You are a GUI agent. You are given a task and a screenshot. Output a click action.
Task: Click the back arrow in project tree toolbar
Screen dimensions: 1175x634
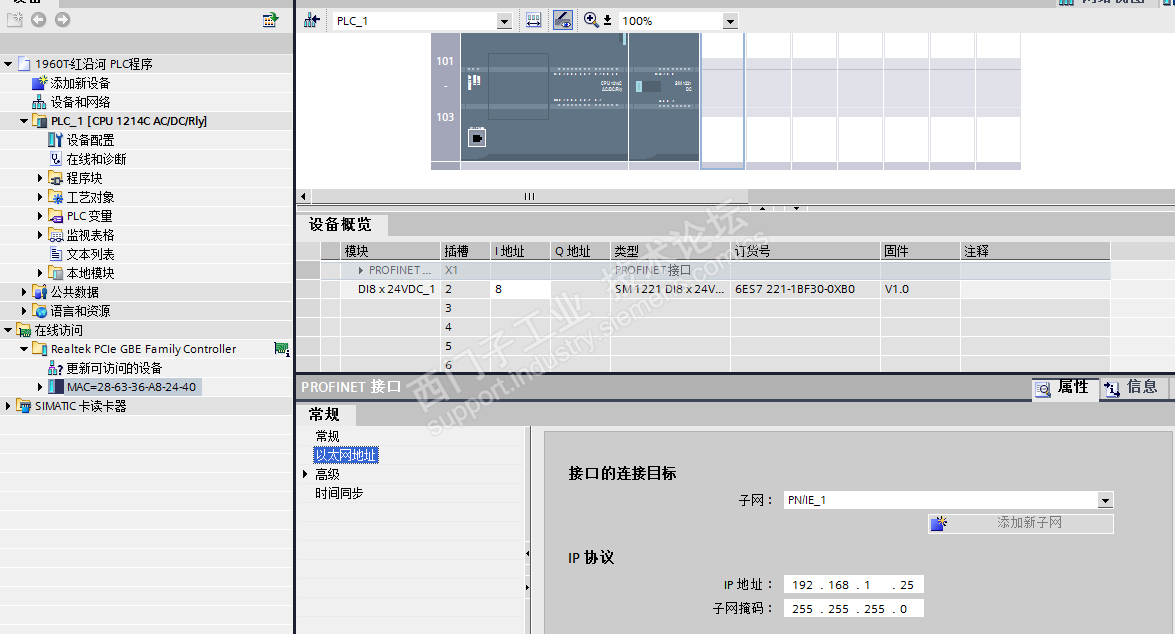(38, 19)
